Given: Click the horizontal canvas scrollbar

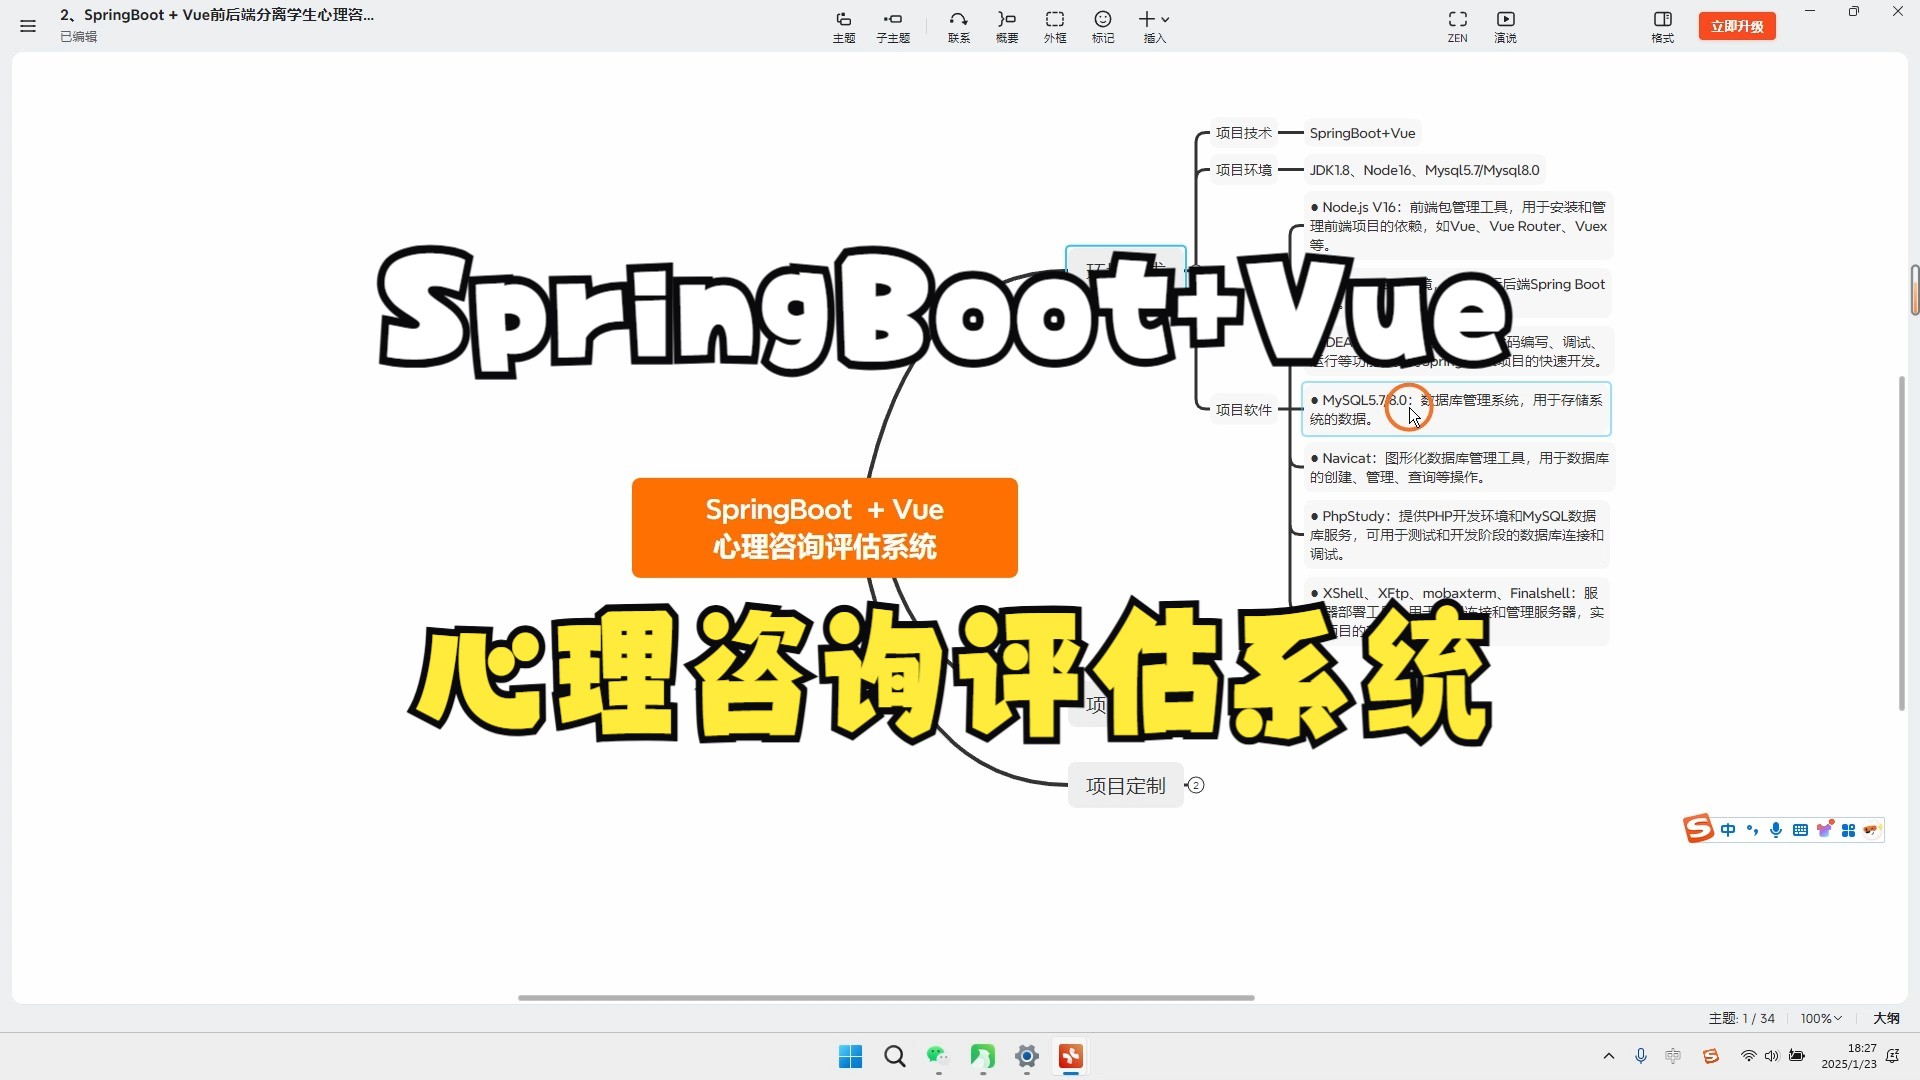Looking at the screenshot, I should coord(886,998).
